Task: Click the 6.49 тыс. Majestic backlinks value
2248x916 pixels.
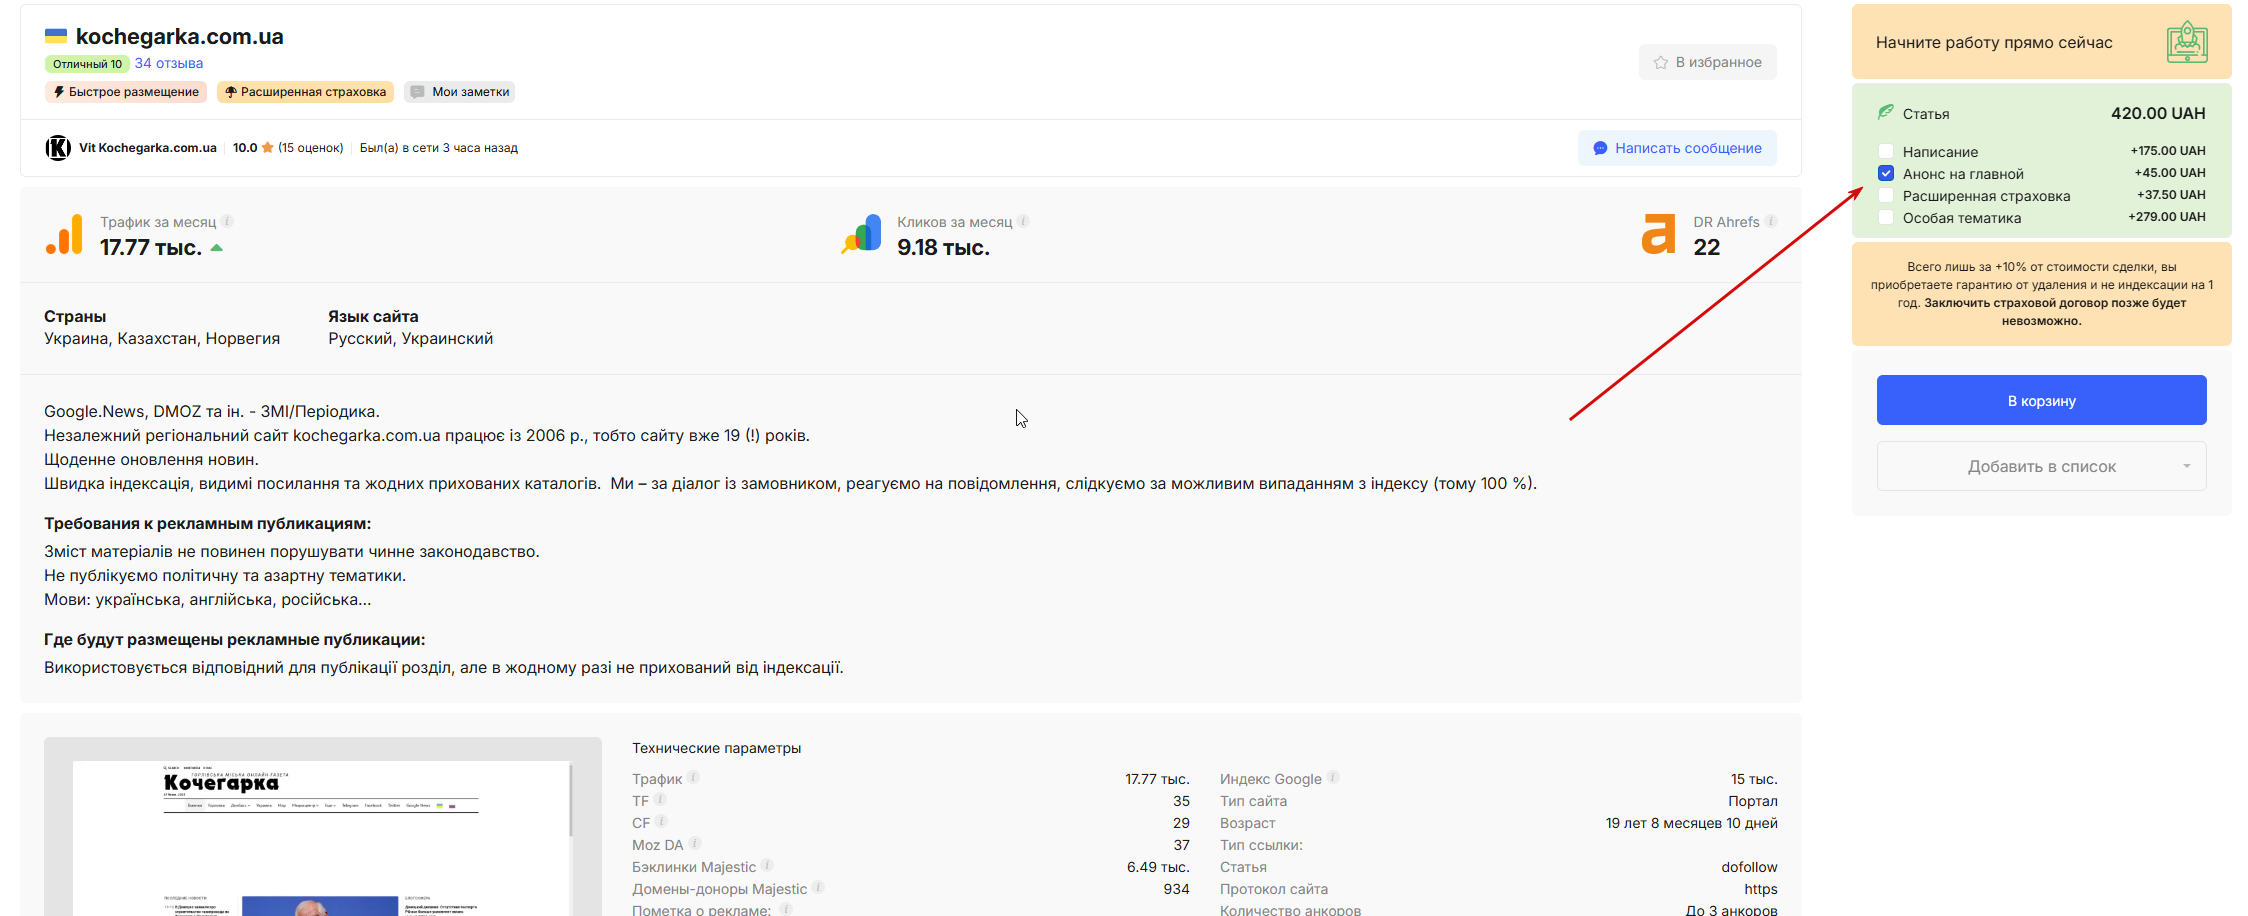Action: click(1158, 867)
